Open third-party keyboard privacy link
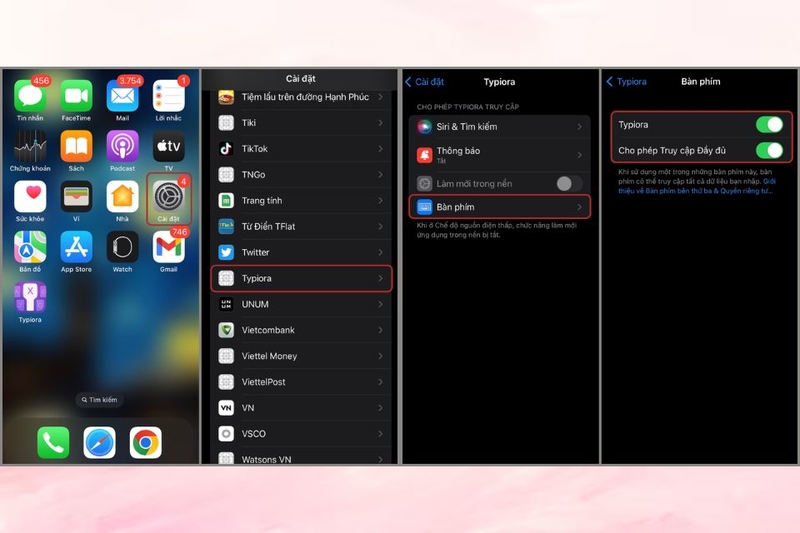The height and width of the screenshot is (533, 800). (697, 186)
